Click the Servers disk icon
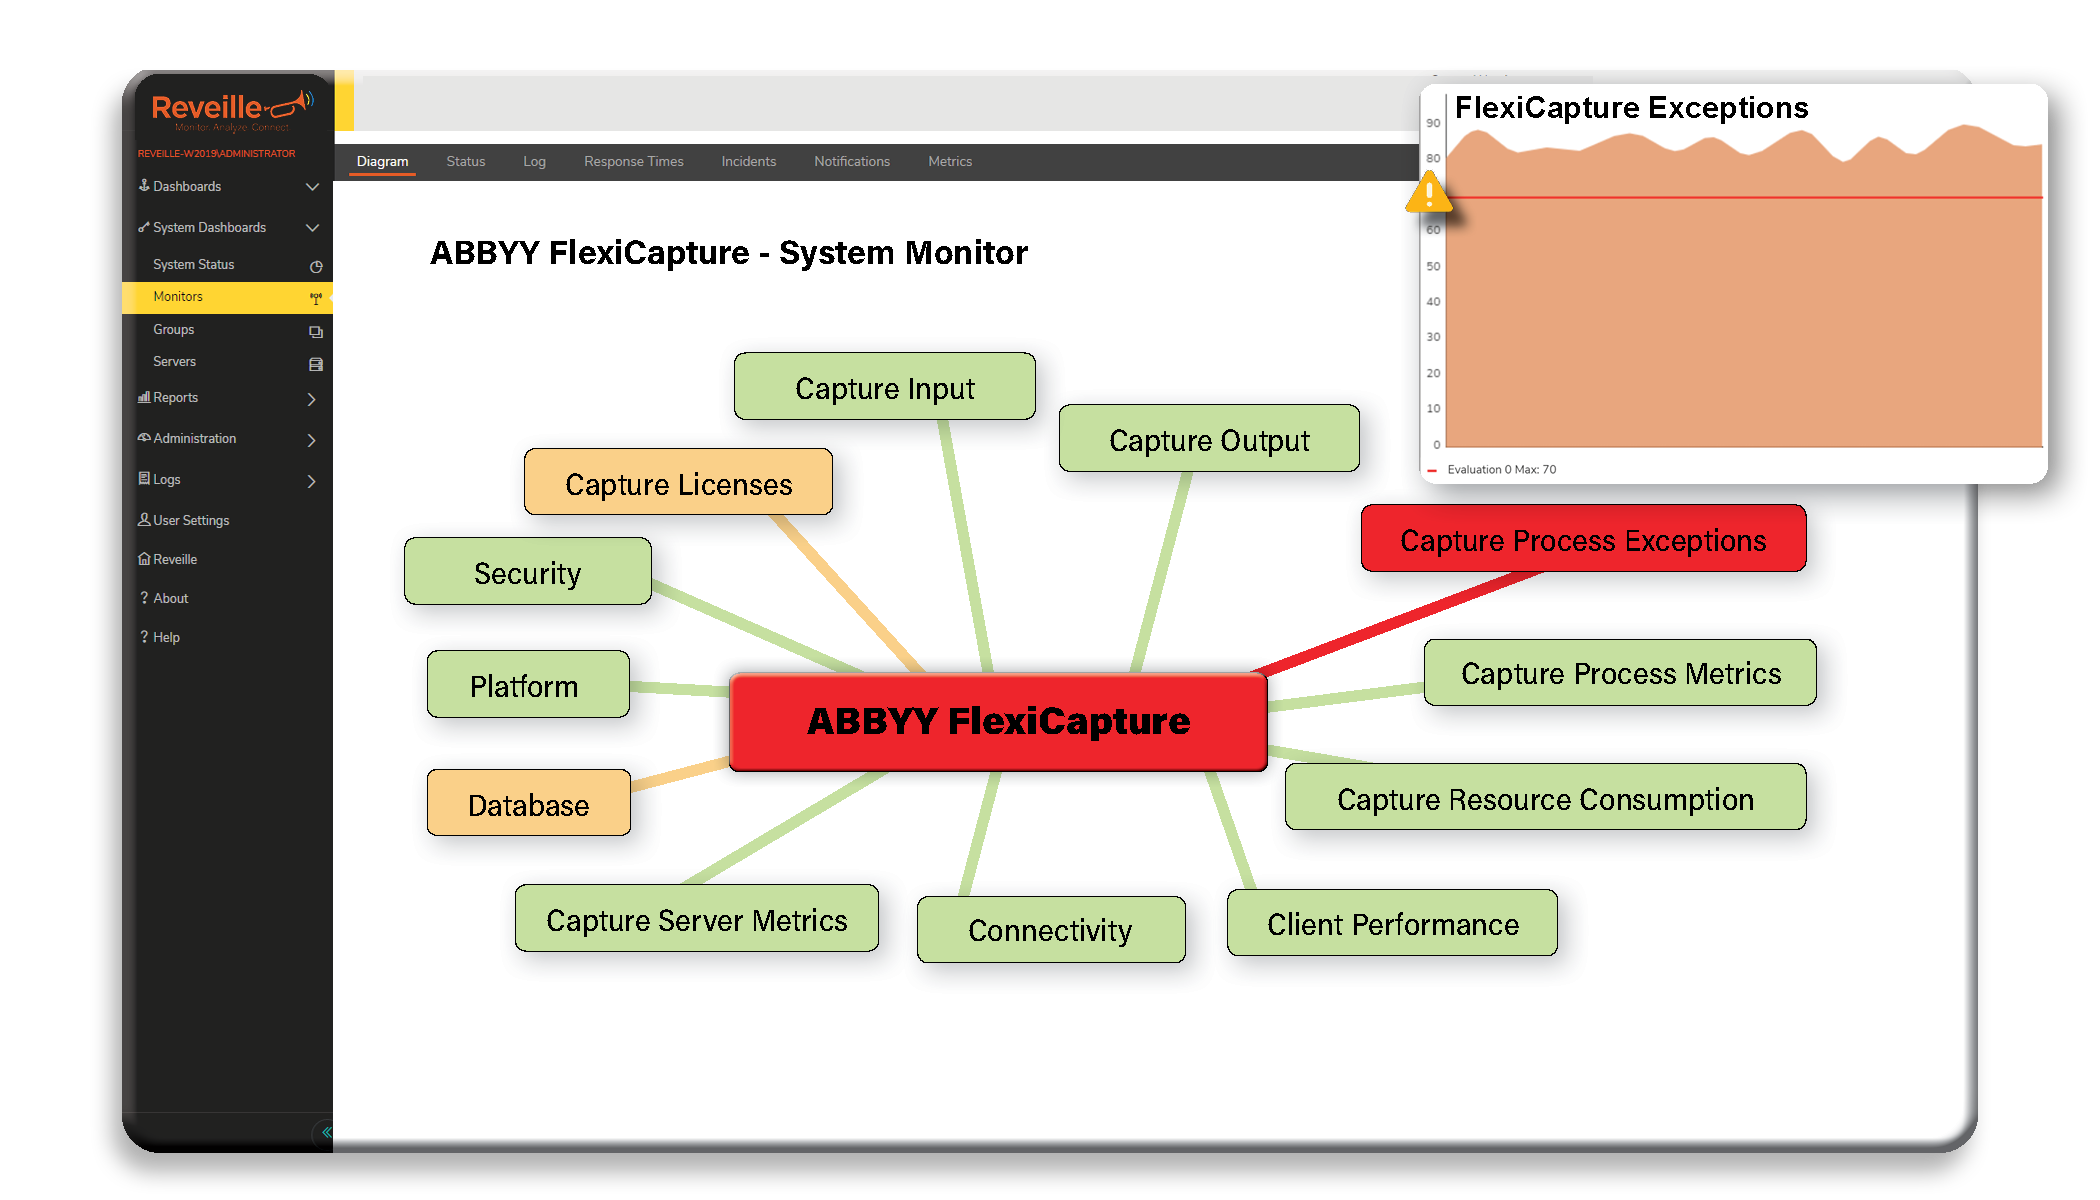The height and width of the screenshot is (1200, 2100). pyautogui.click(x=316, y=364)
